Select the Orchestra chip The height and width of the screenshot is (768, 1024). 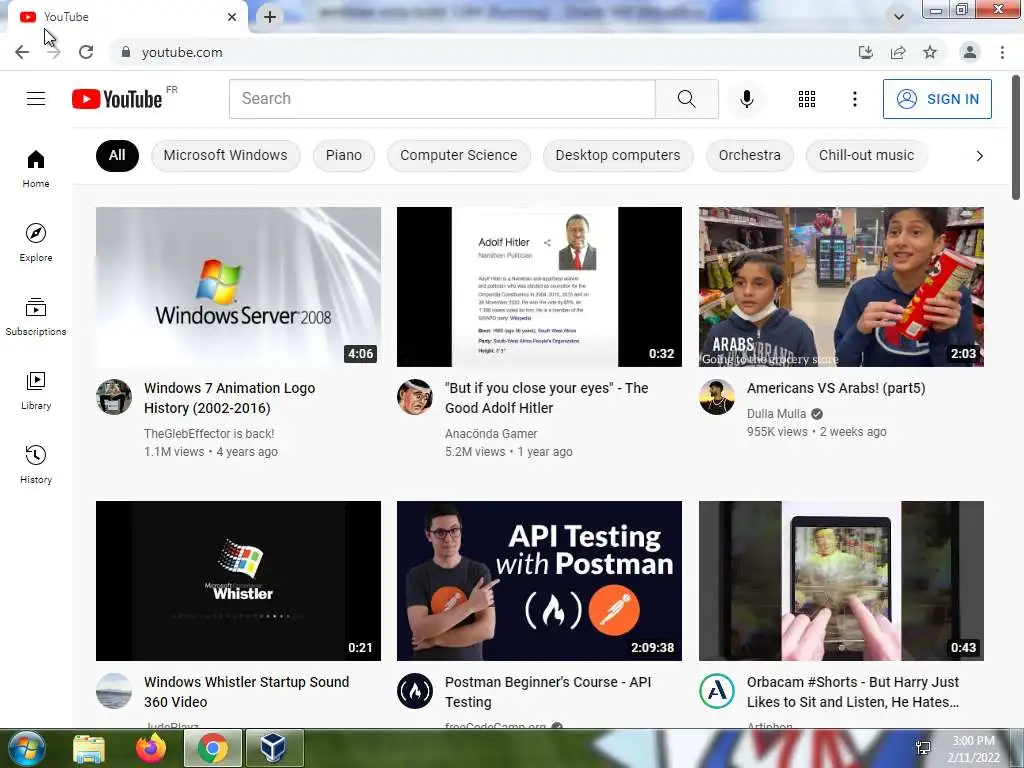click(x=750, y=155)
